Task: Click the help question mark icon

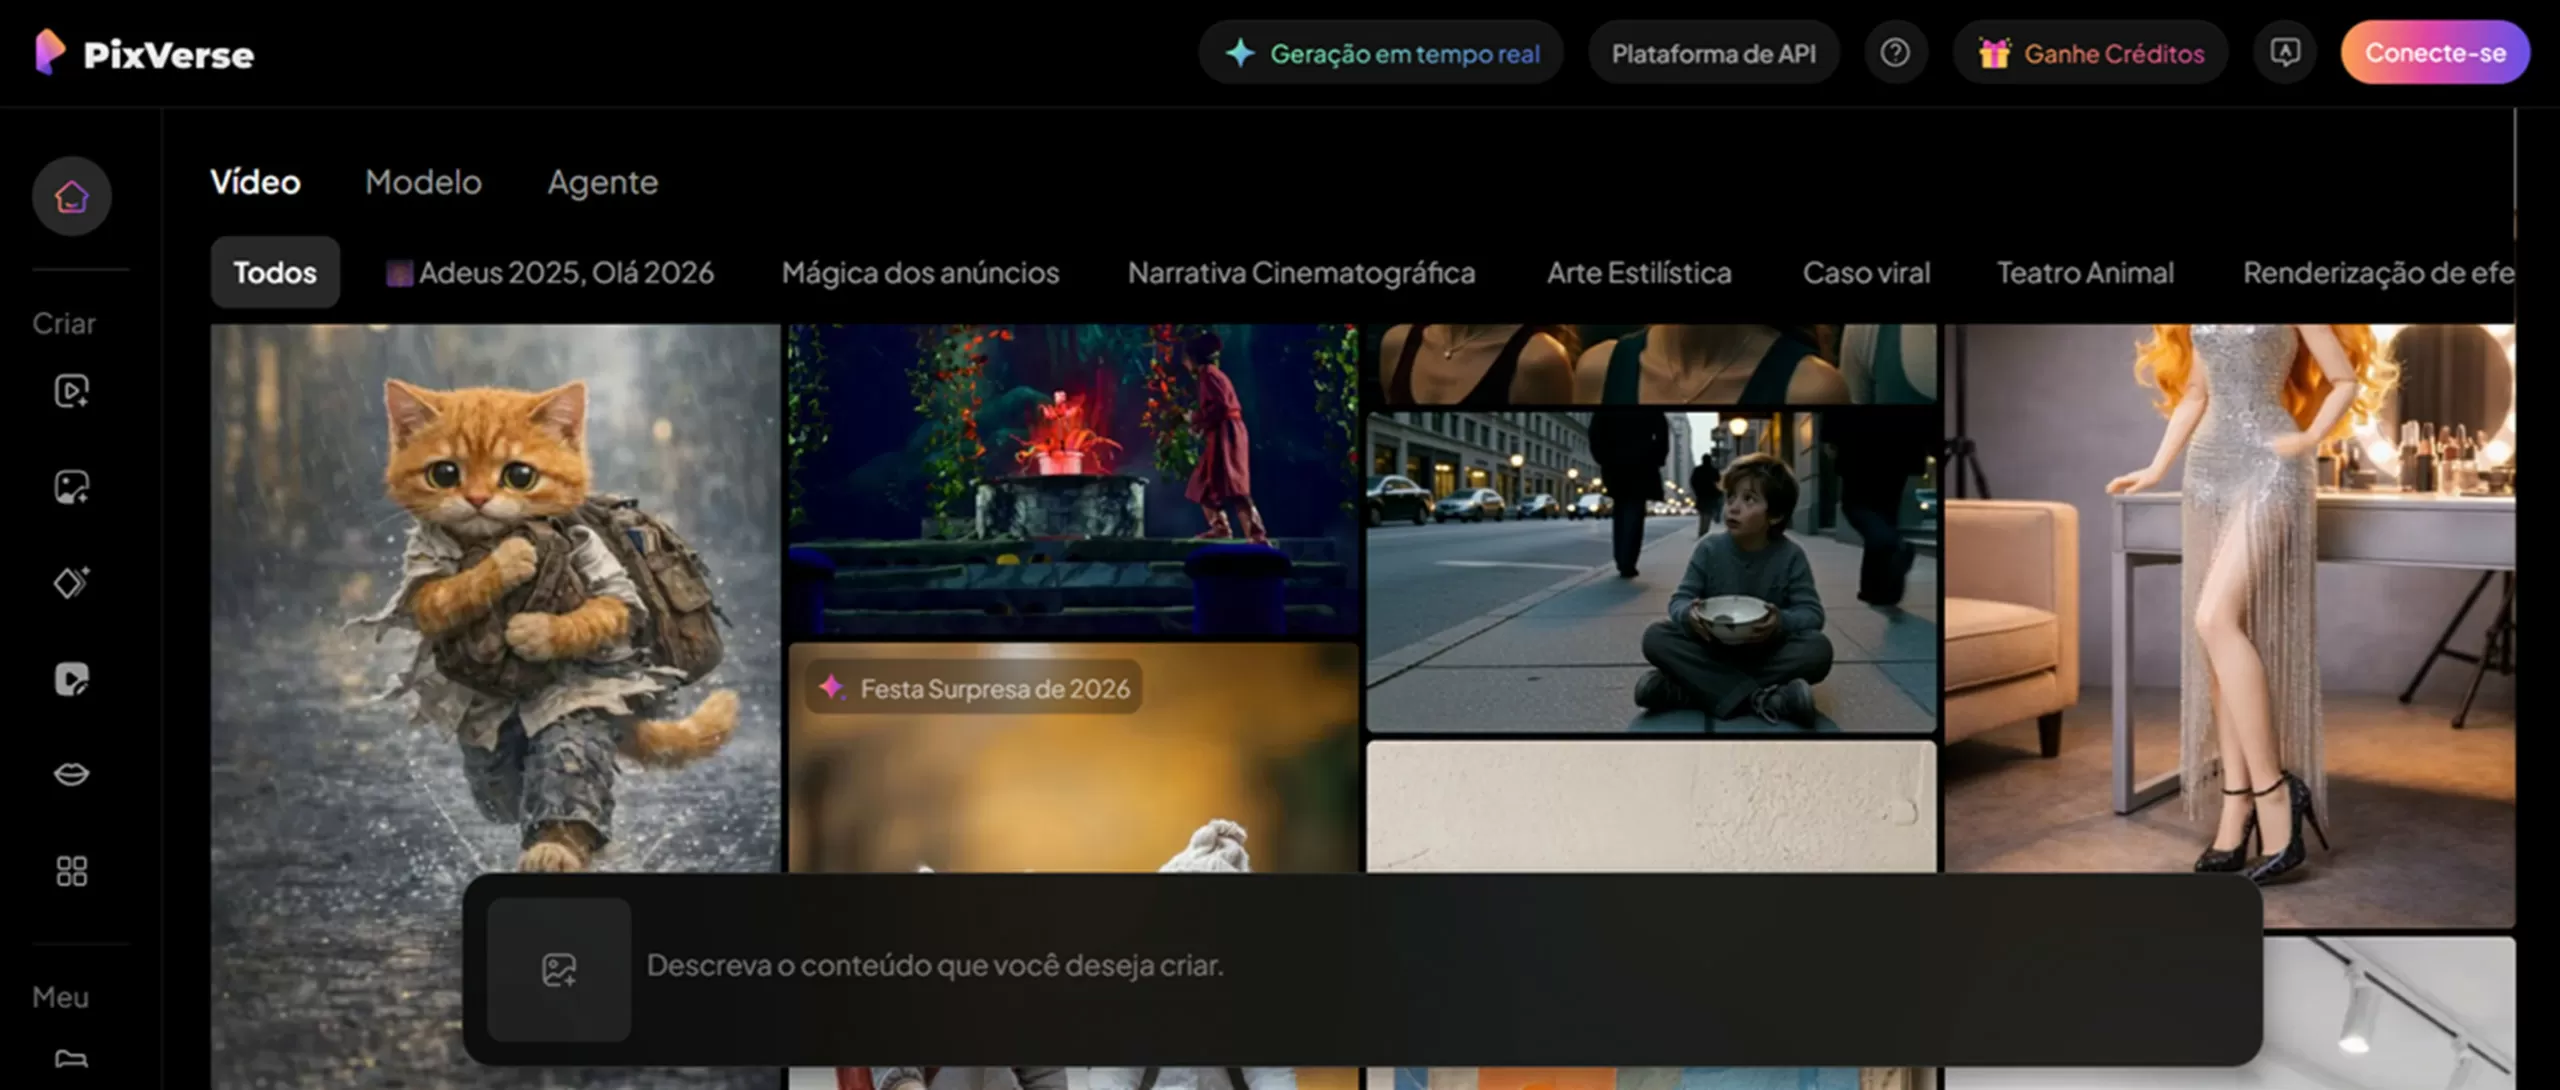Action: pos(1894,53)
